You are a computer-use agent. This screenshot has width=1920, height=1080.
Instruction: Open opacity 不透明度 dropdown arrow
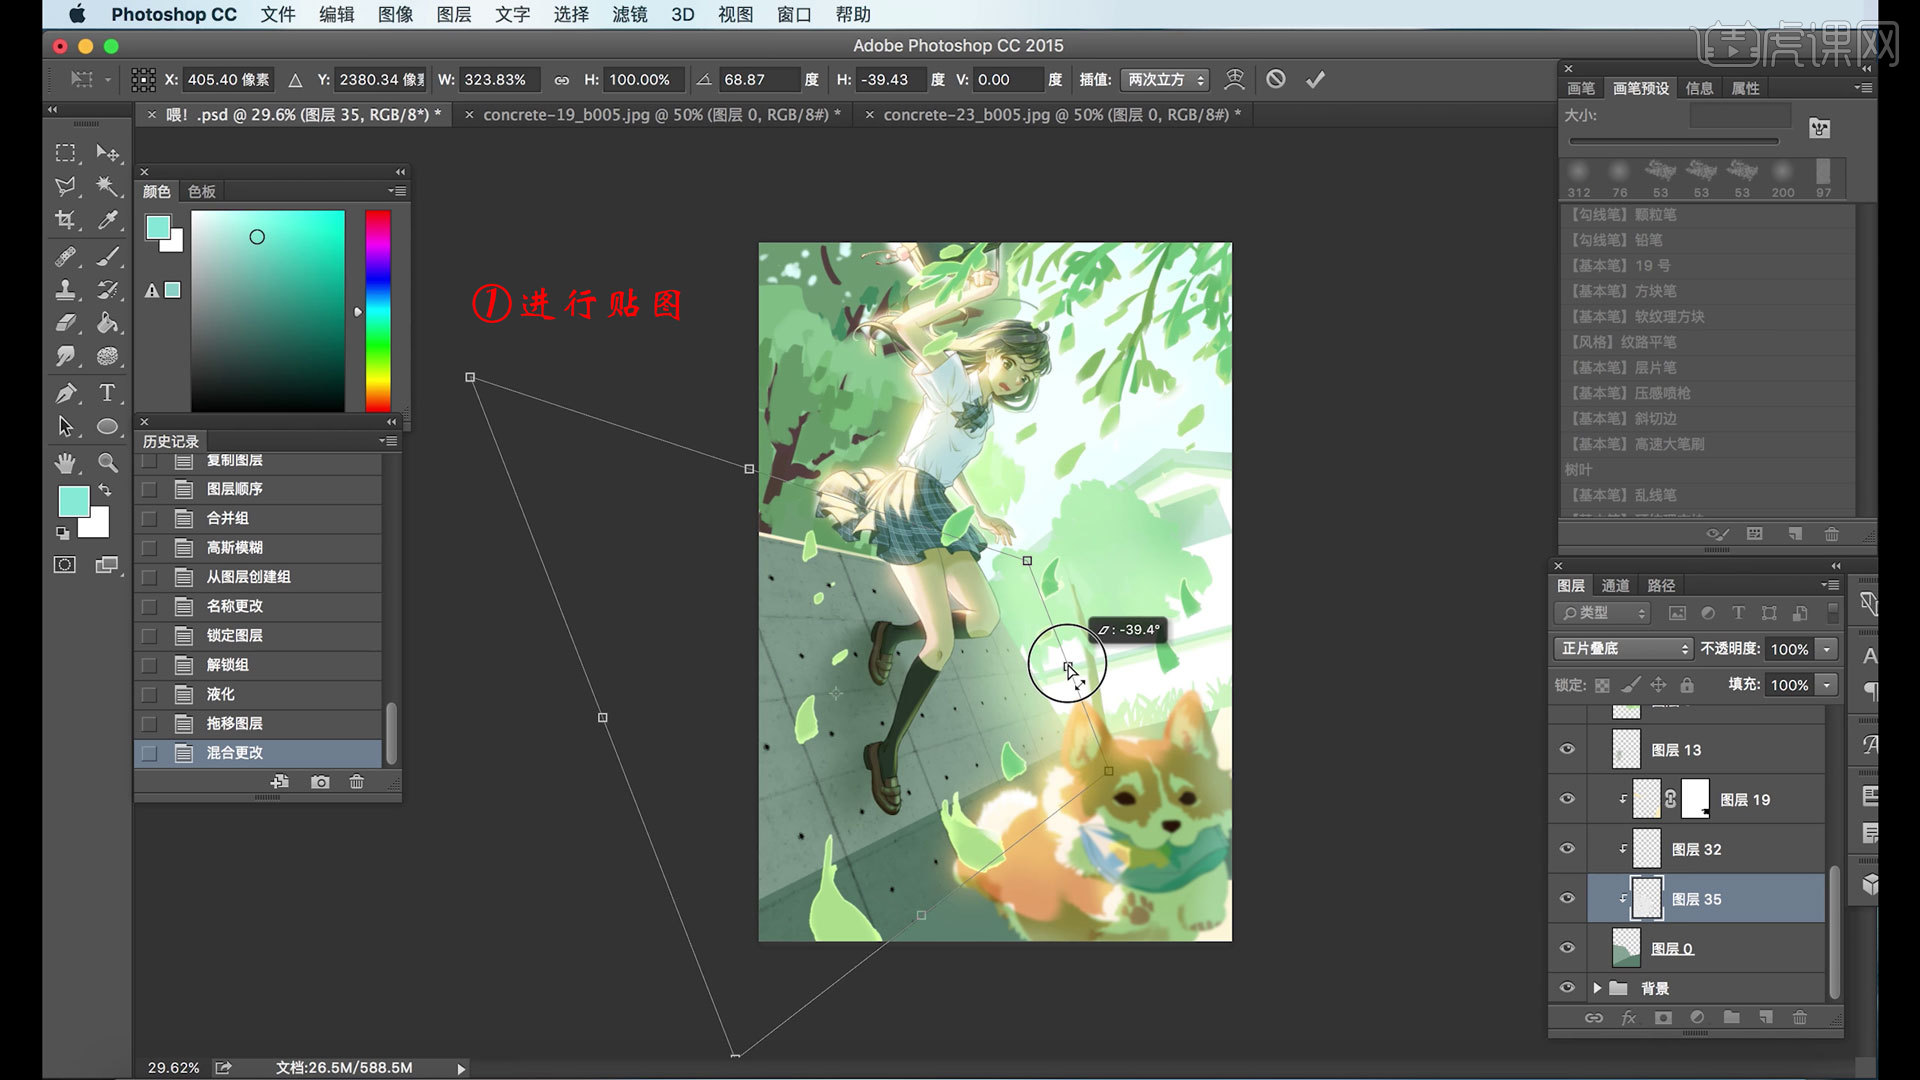[x=1827, y=649]
